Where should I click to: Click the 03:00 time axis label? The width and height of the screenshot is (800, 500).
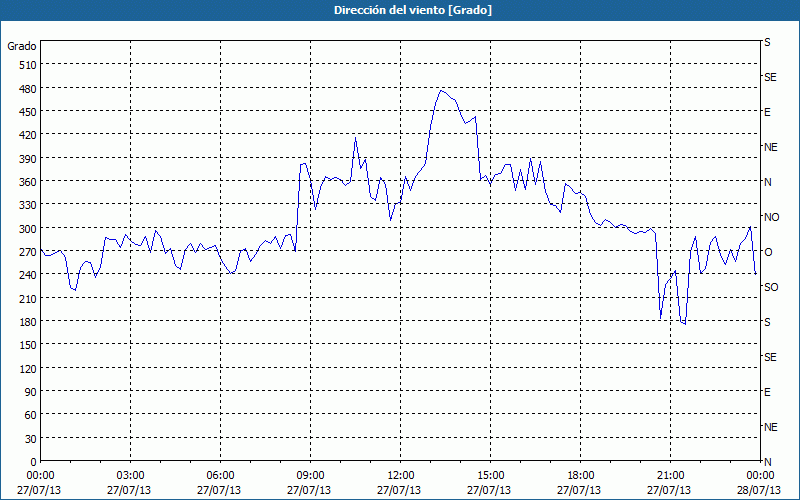pos(130,476)
